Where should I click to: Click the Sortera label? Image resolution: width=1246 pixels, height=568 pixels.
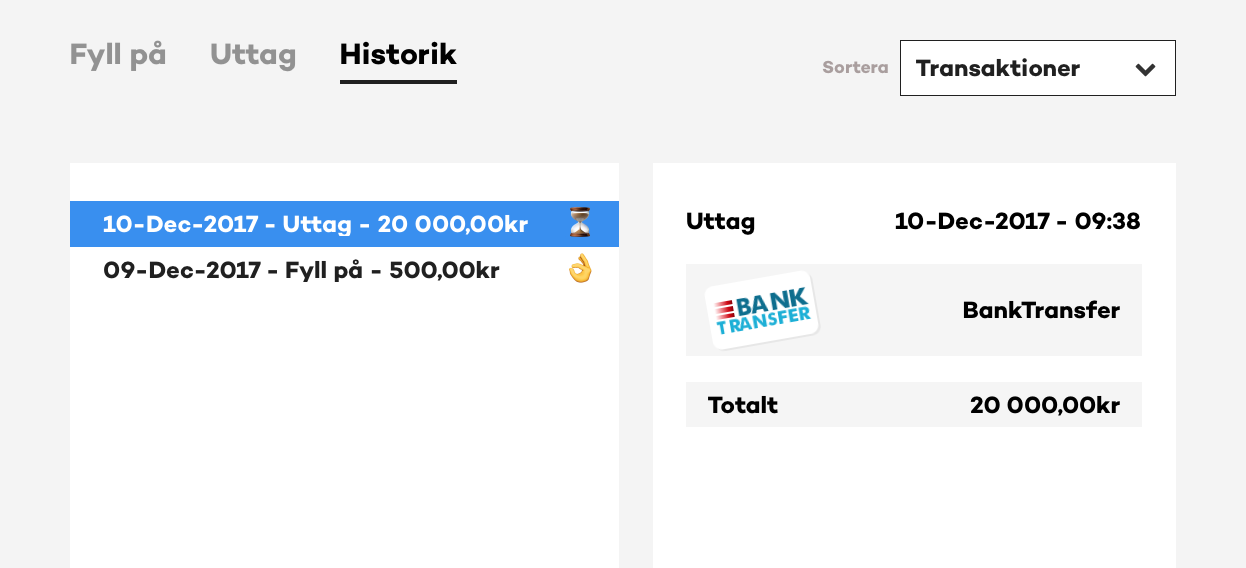(x=855, y=68)
